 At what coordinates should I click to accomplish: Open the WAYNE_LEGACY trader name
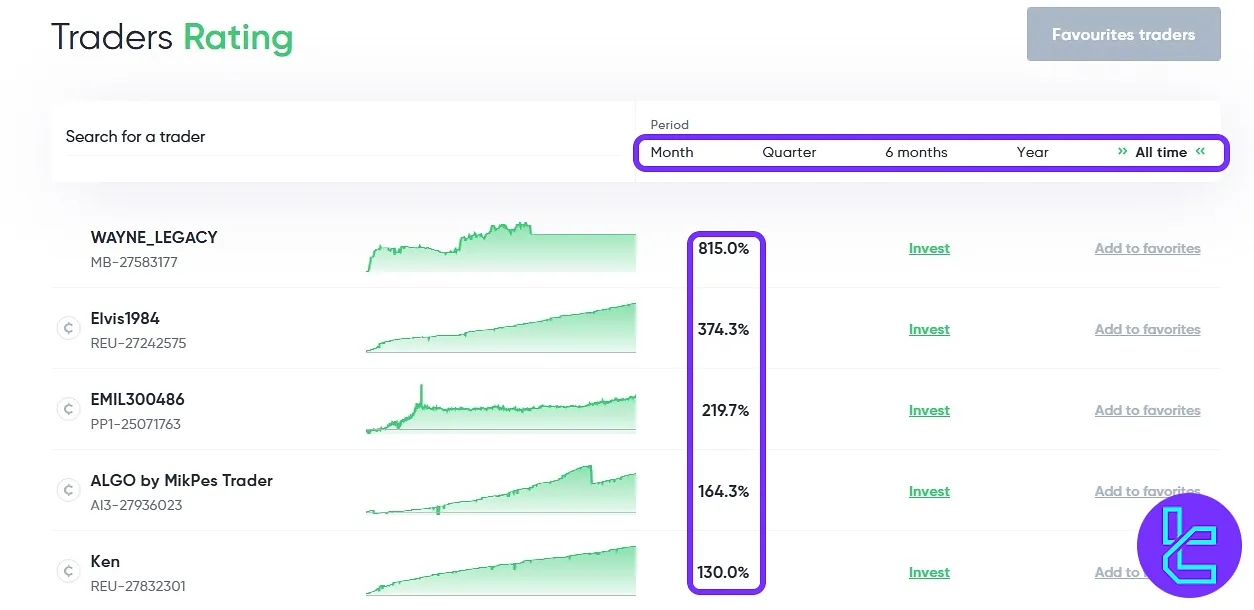click(x=154, y=237)
